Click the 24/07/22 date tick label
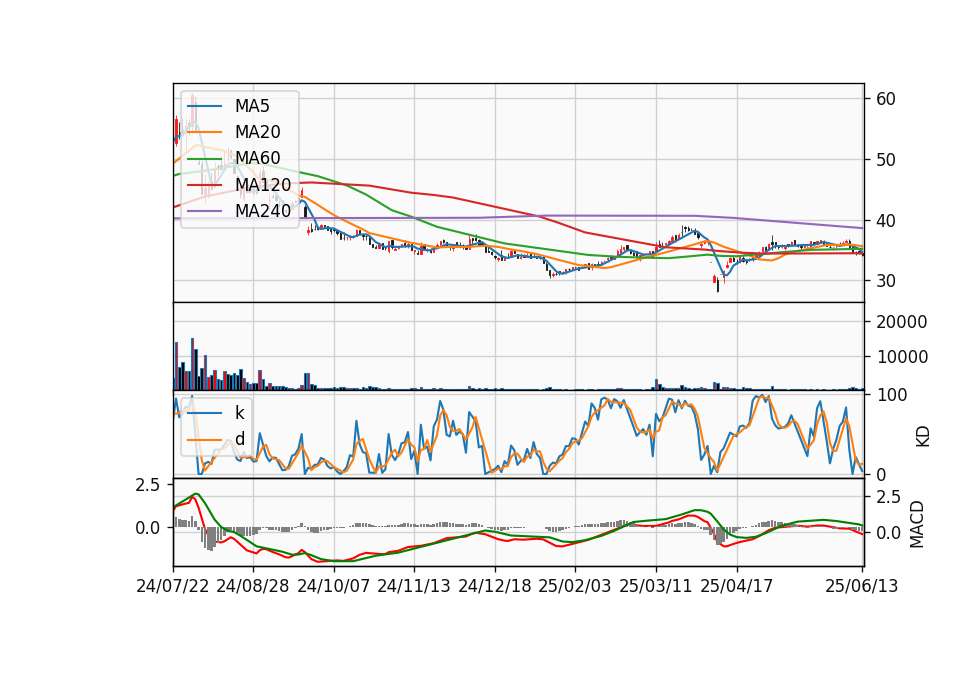This screenshot has height=690, width=960. tap(173, 586)
